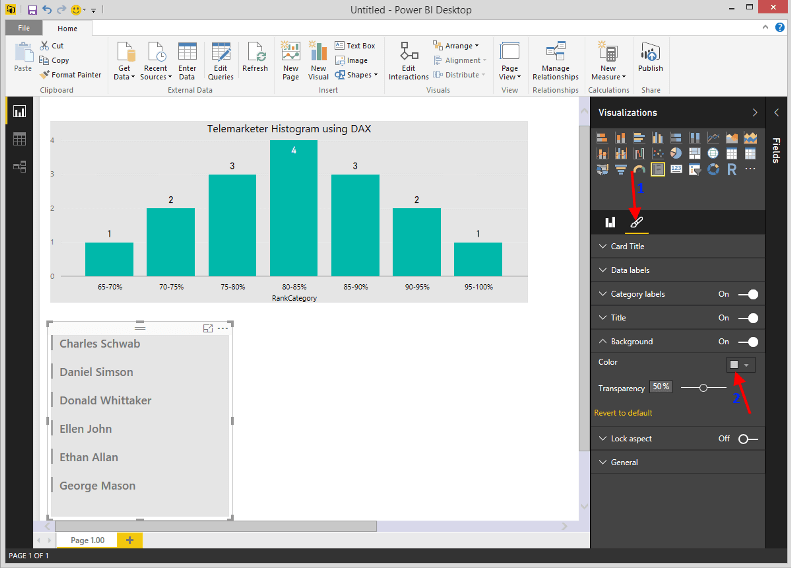Click the Get Data icon

125,58
